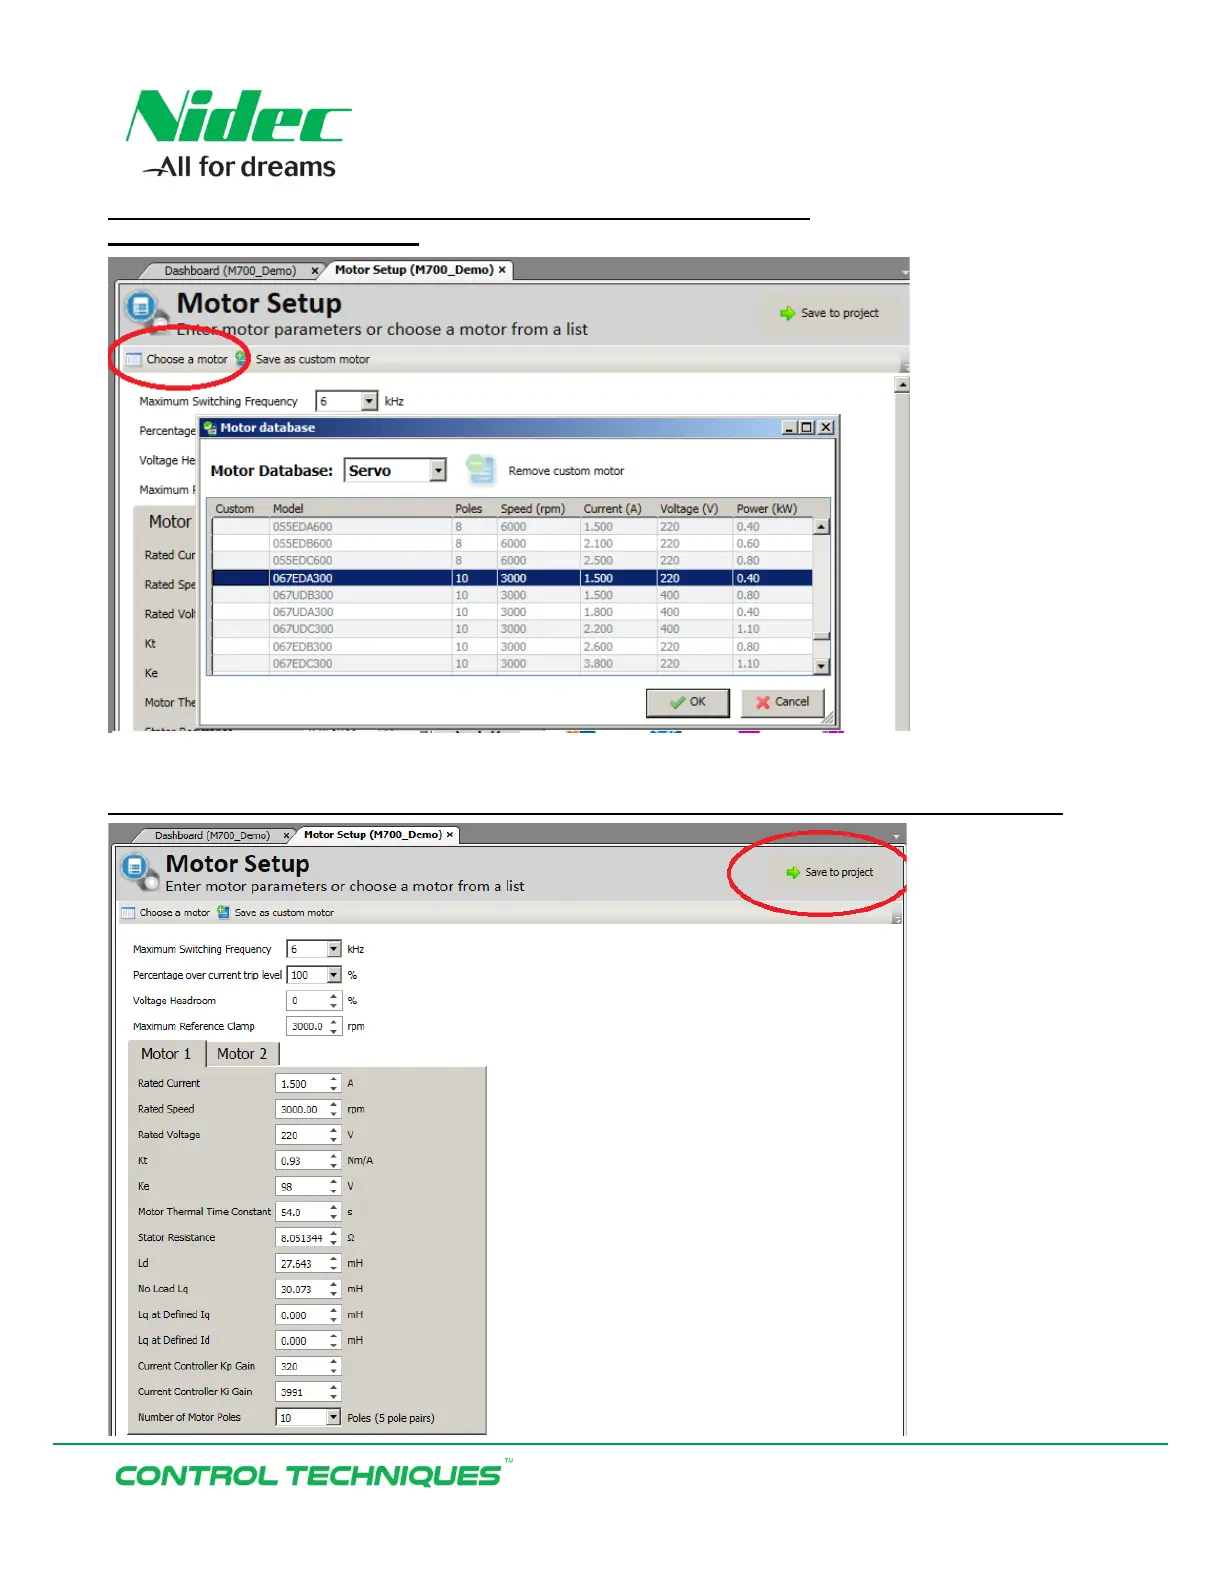The image size is (1224, 1584).
Task: Select motor model 067EDB300 row
Action: [x=512, y=646]
